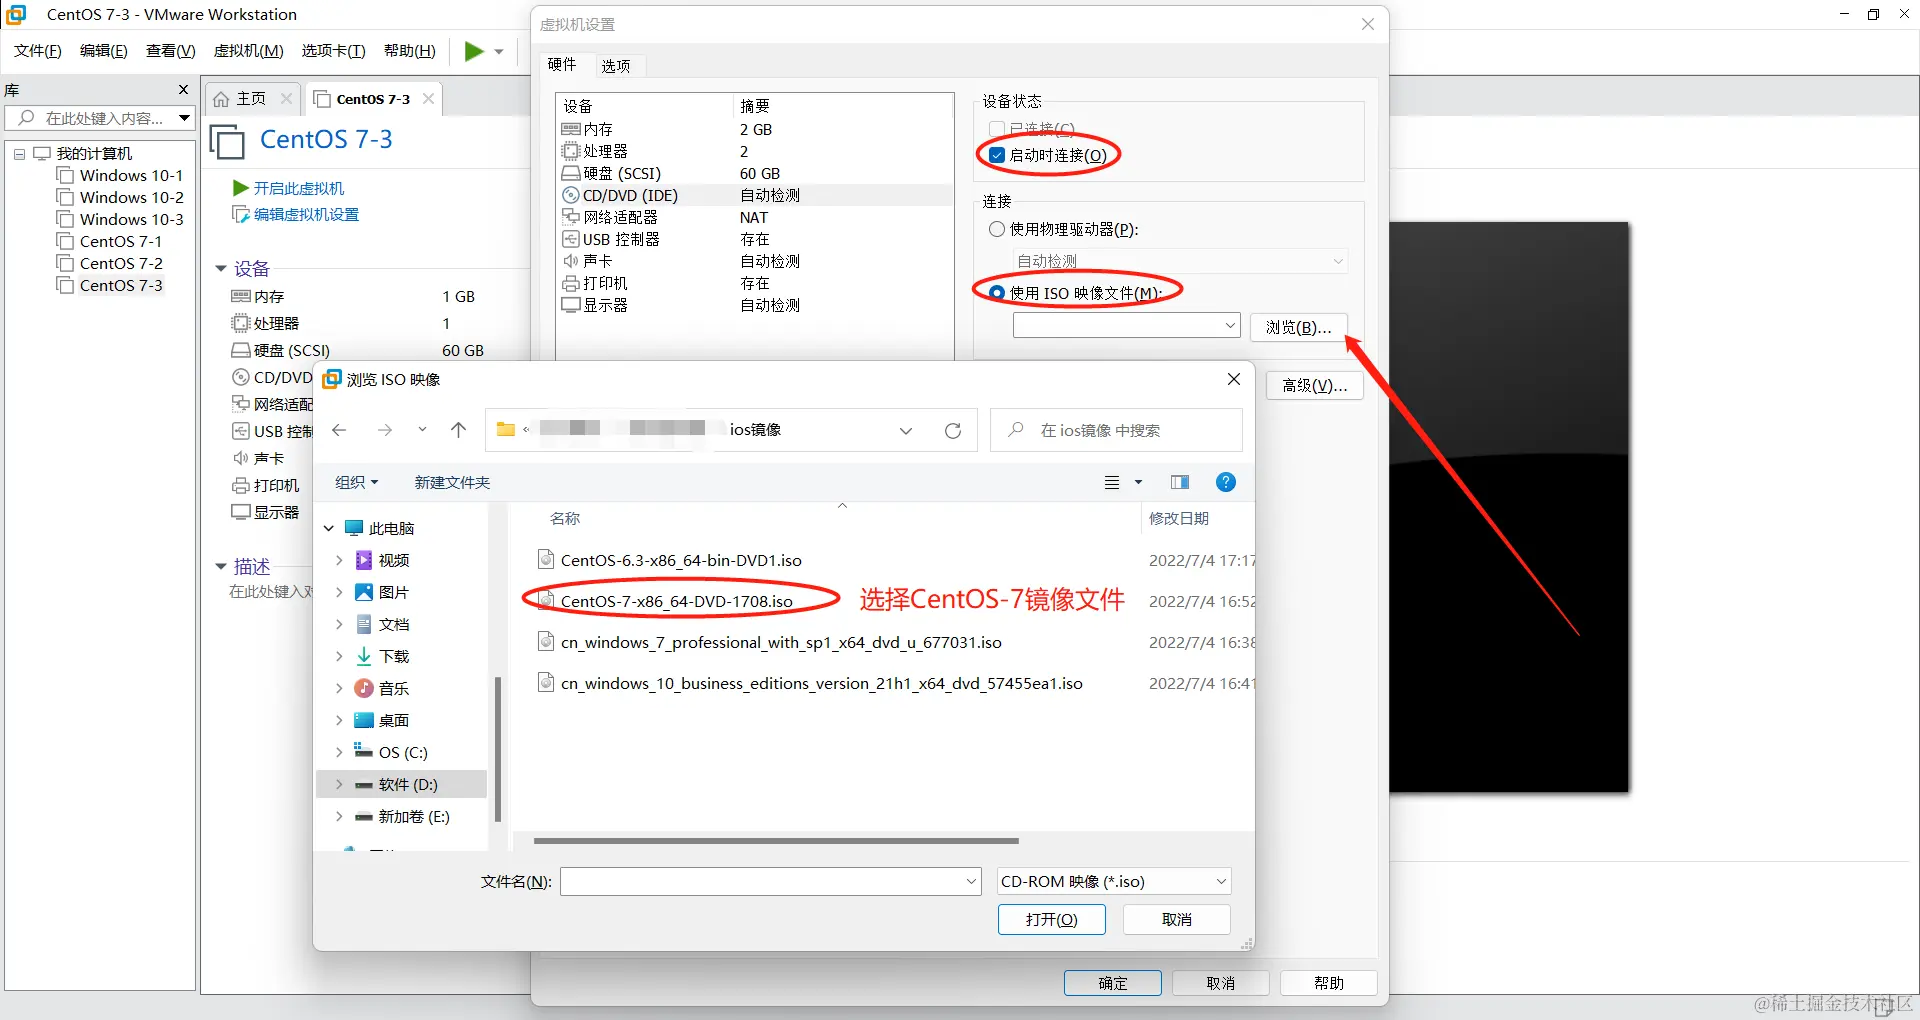Select Windows 10-1 in the library
Screen dimensions: 1920x1020
[131, 175]
